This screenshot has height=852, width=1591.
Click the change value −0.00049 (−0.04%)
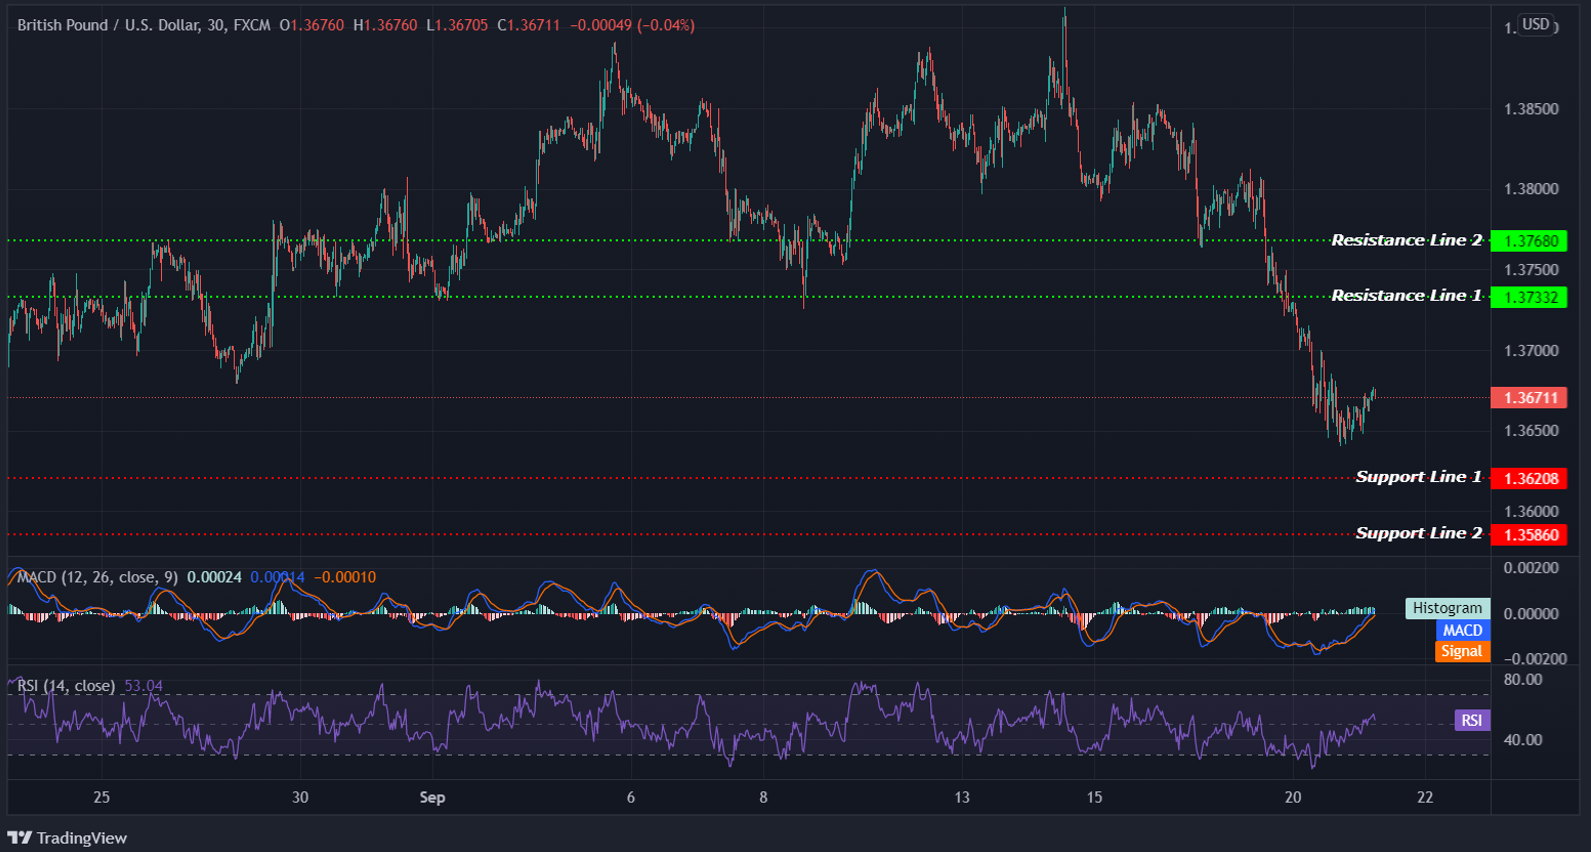pyautogui.click(x=632, y=25)
